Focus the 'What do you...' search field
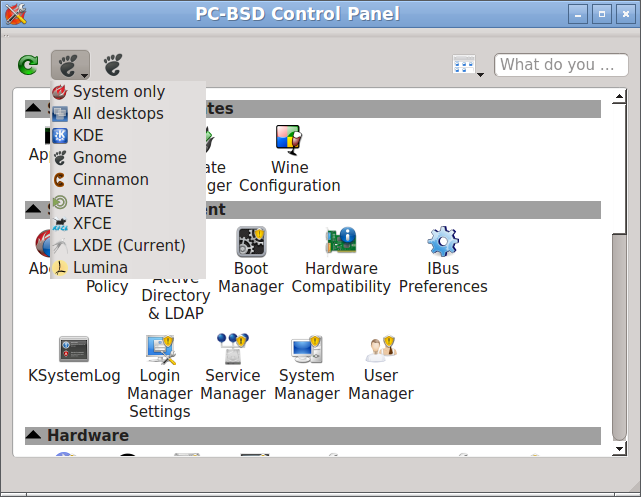Viewport: 641px width, 497px height. pos(561,65)
